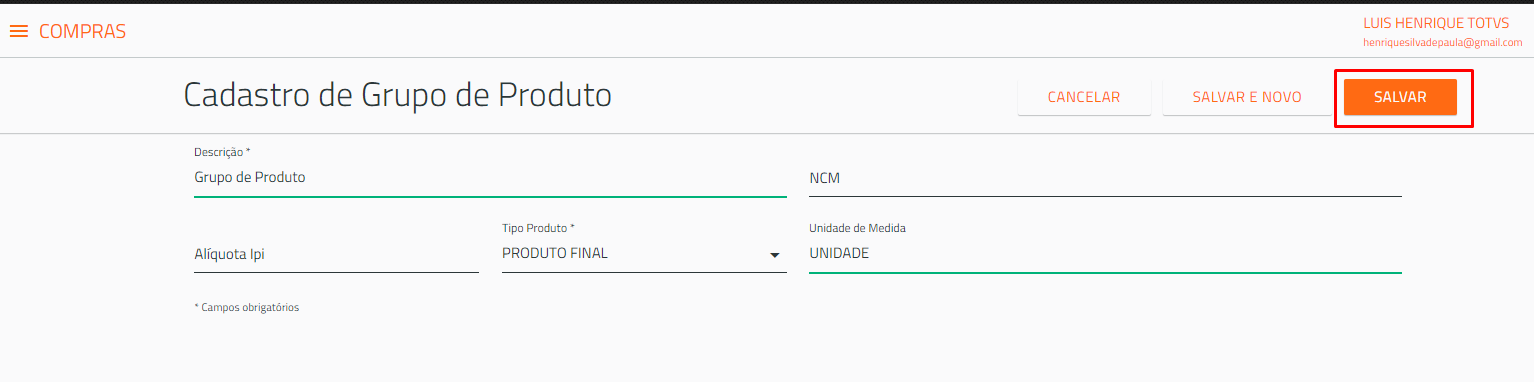Click the Descrição field label
The height and width of the screenshot is (382, 1534).
221,152
